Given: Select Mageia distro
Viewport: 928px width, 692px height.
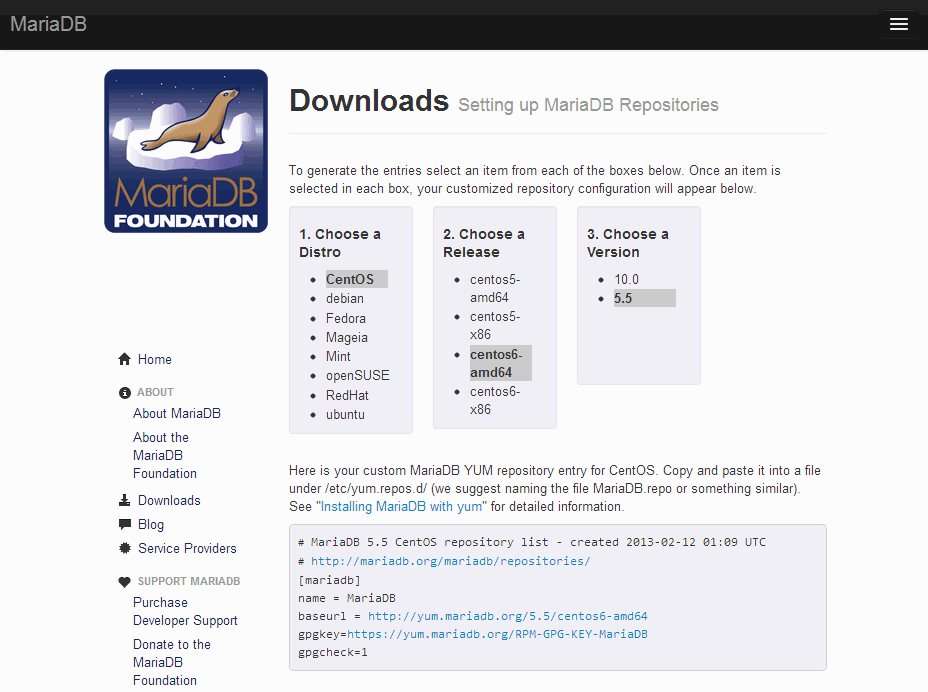Looking at the screenshot, I should [x=346, y=337].
